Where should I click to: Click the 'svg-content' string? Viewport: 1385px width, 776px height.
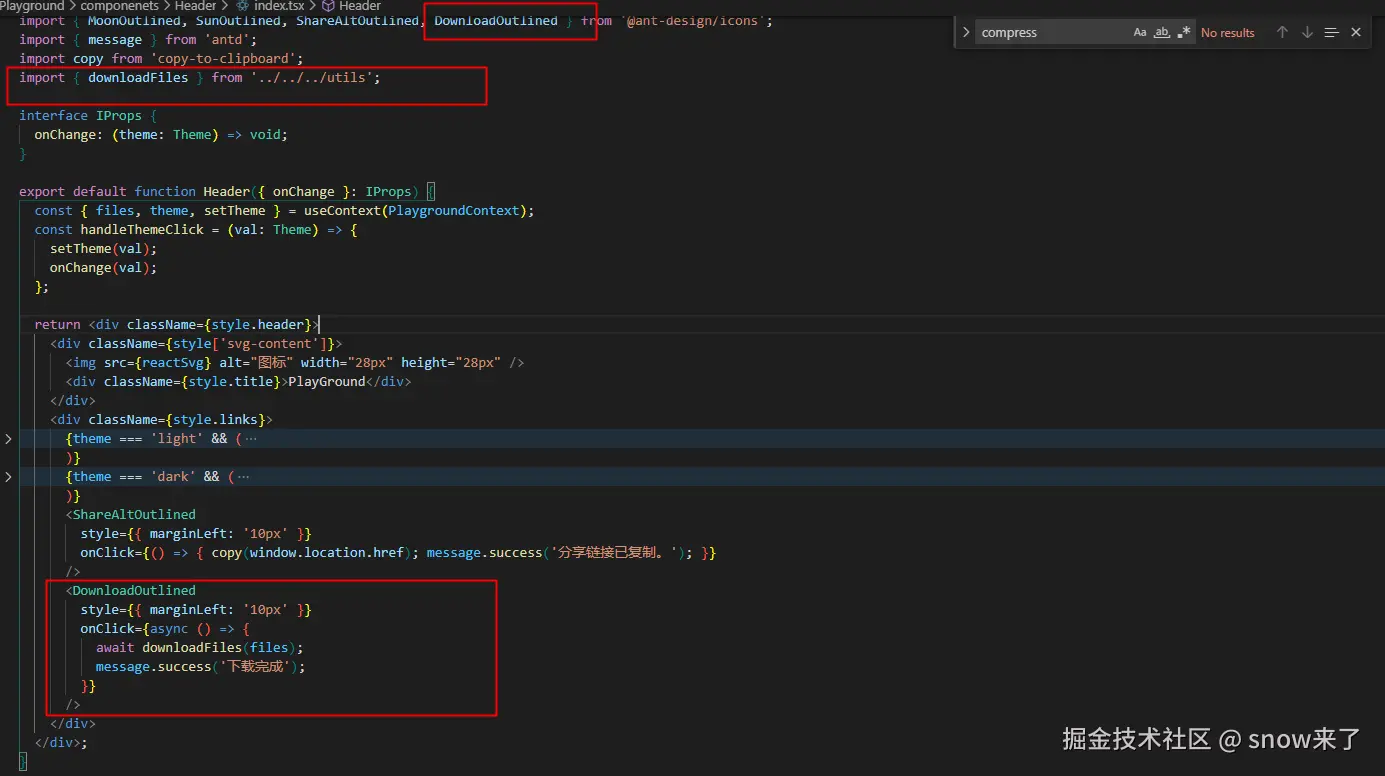pyautogui.click(x=273, y=343)
